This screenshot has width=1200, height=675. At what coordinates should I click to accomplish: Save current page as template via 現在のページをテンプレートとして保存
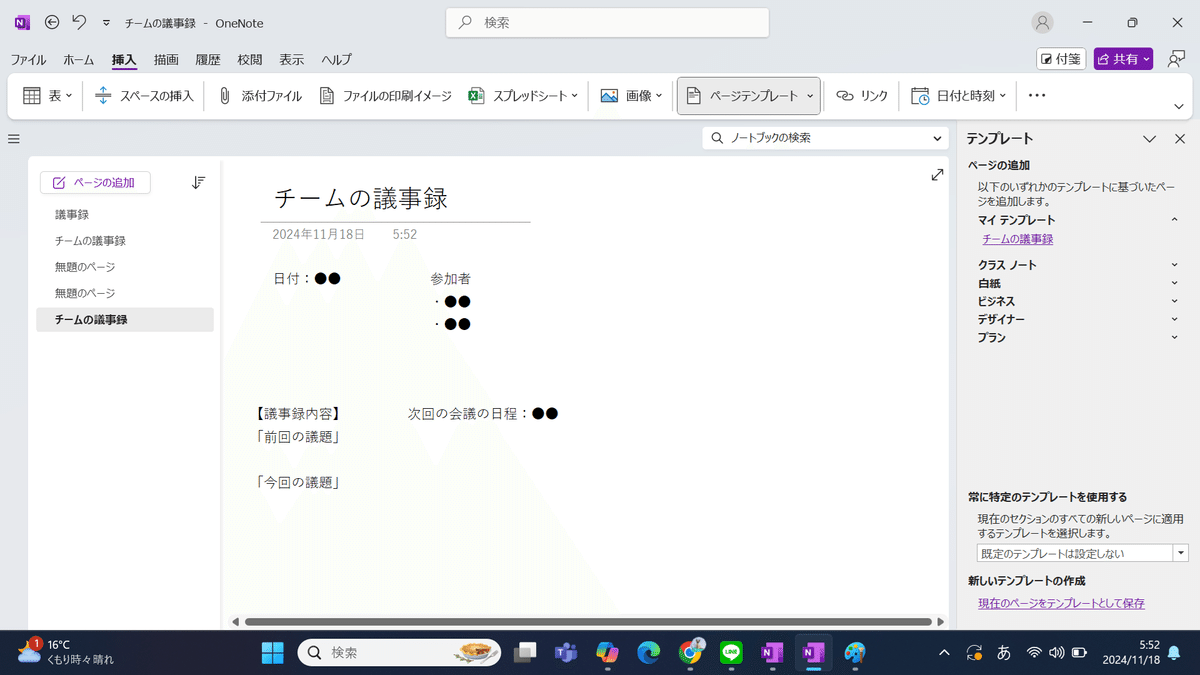pyautogui.click(x=1060, y=603)
